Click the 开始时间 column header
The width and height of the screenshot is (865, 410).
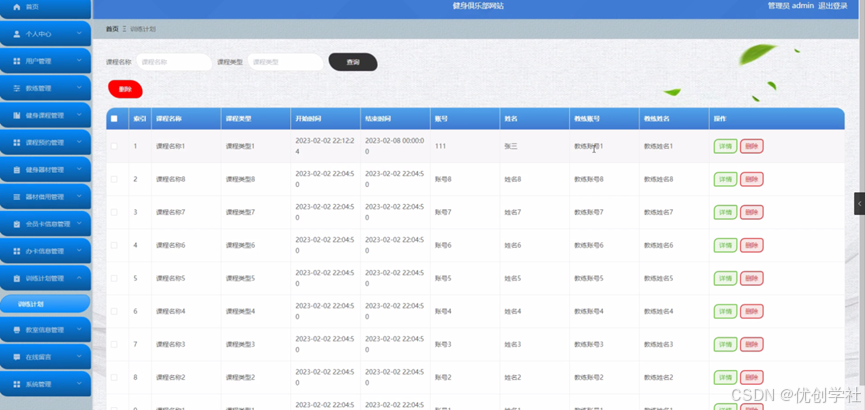click(308, 119)
